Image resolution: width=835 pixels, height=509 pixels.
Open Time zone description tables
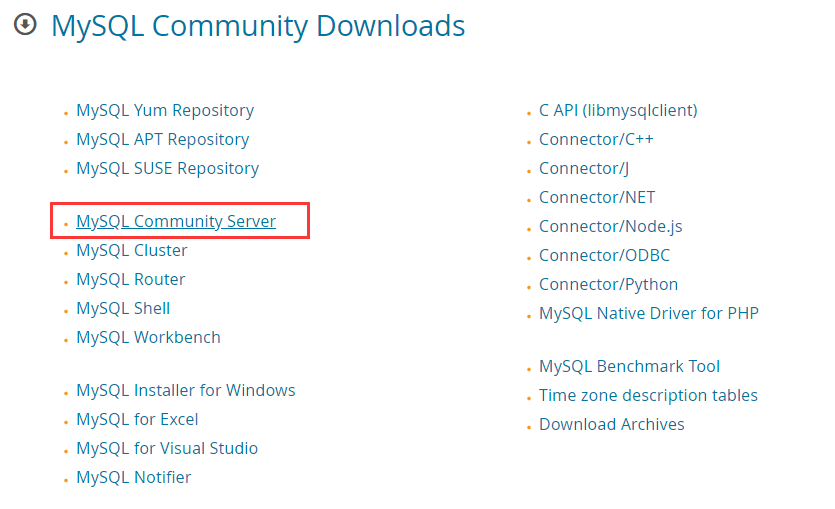[648, 395]
